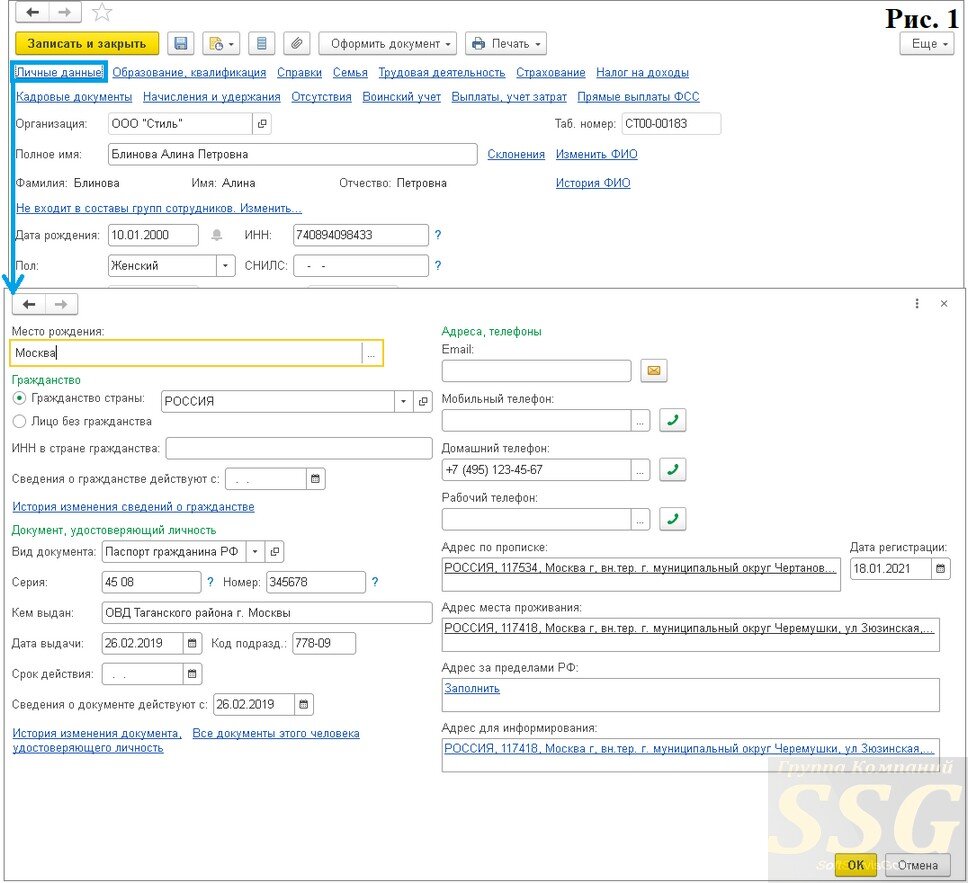The height and width of the screenshot is (883, 968).
Task: Send email with envelope icon
Action: pyautogui.click(x=654, y=370)
